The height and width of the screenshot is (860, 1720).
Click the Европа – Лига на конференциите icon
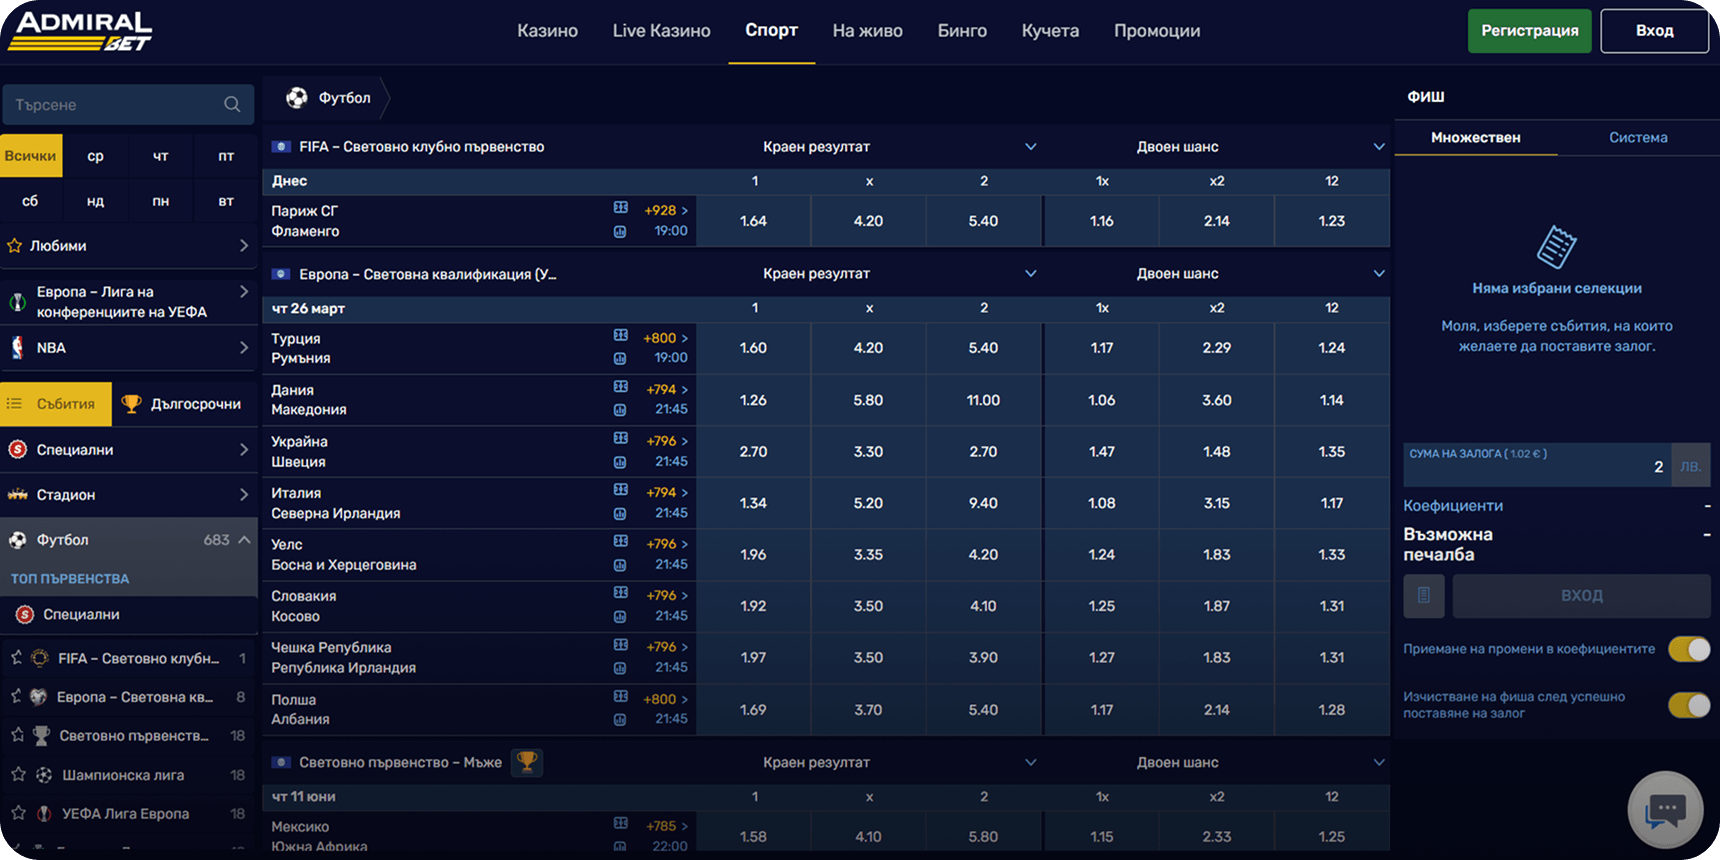point(18,302)
